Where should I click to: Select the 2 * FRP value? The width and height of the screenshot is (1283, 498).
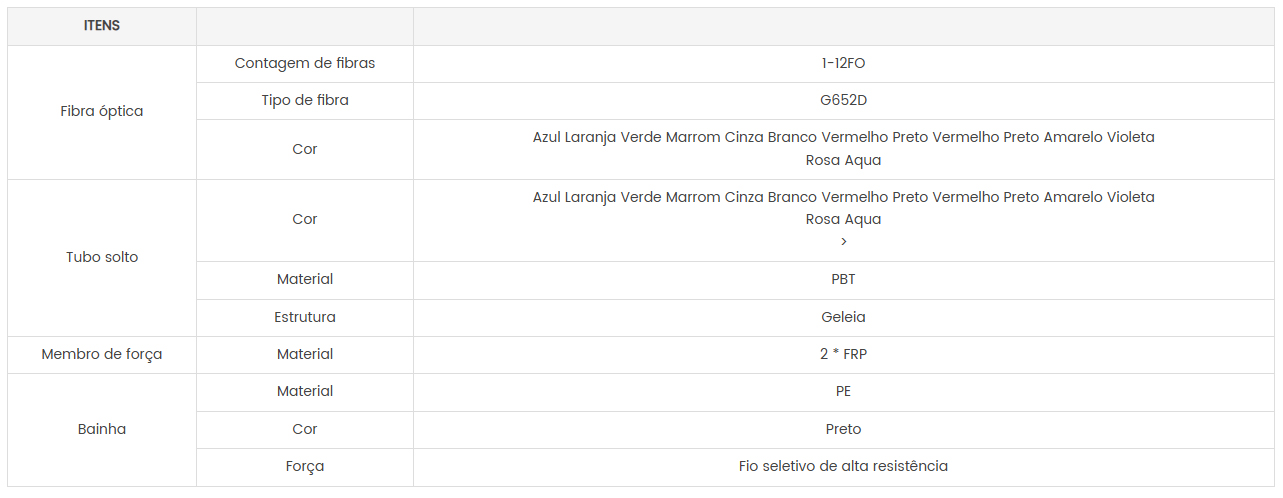[843, 354]
